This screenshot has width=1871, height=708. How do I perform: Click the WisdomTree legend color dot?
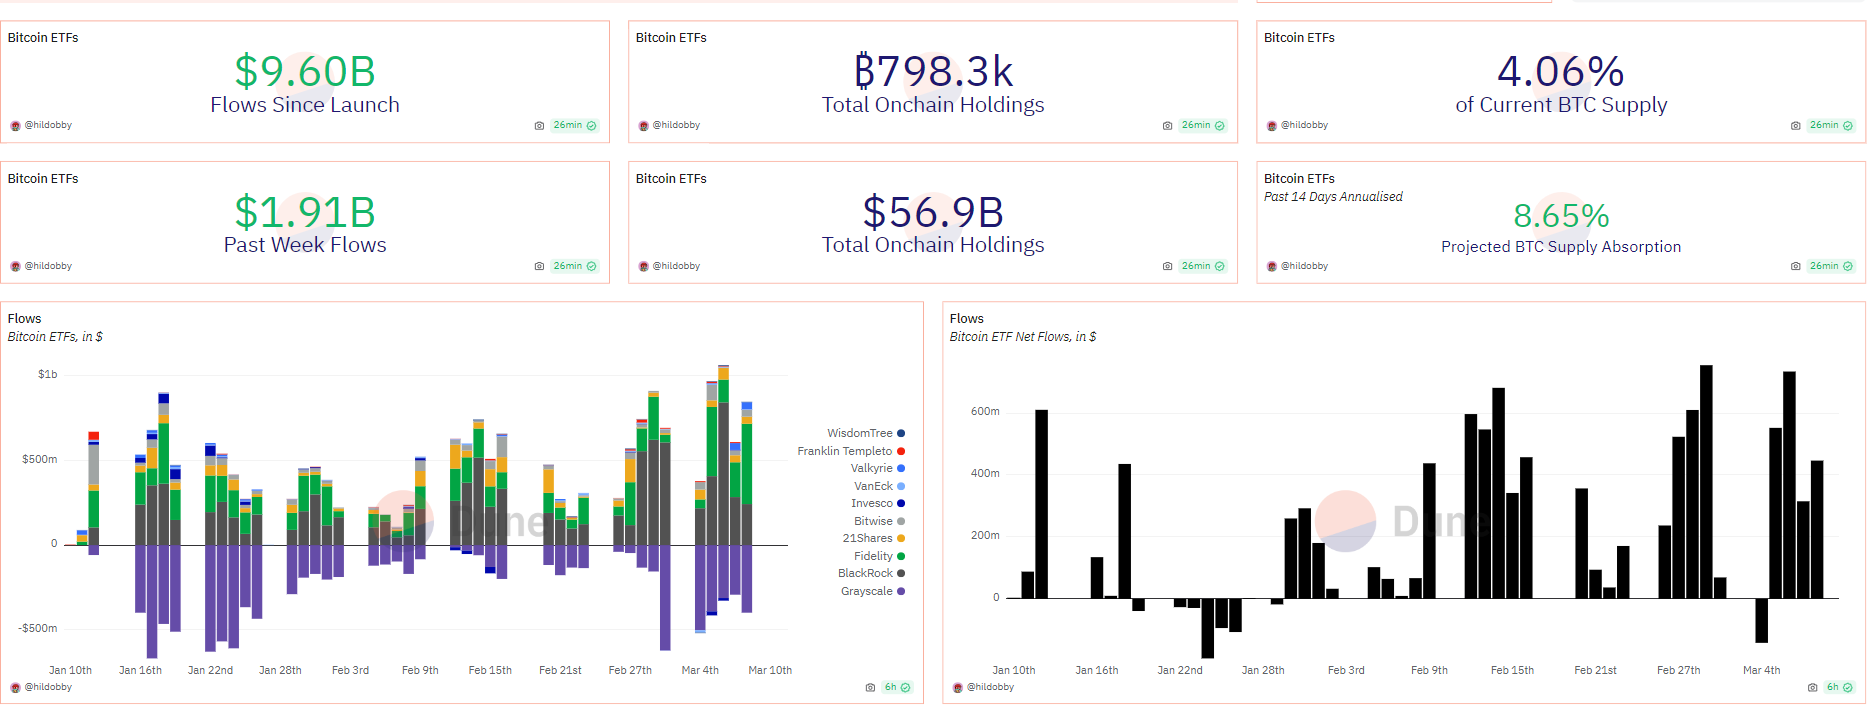click(x=901, y=434)
